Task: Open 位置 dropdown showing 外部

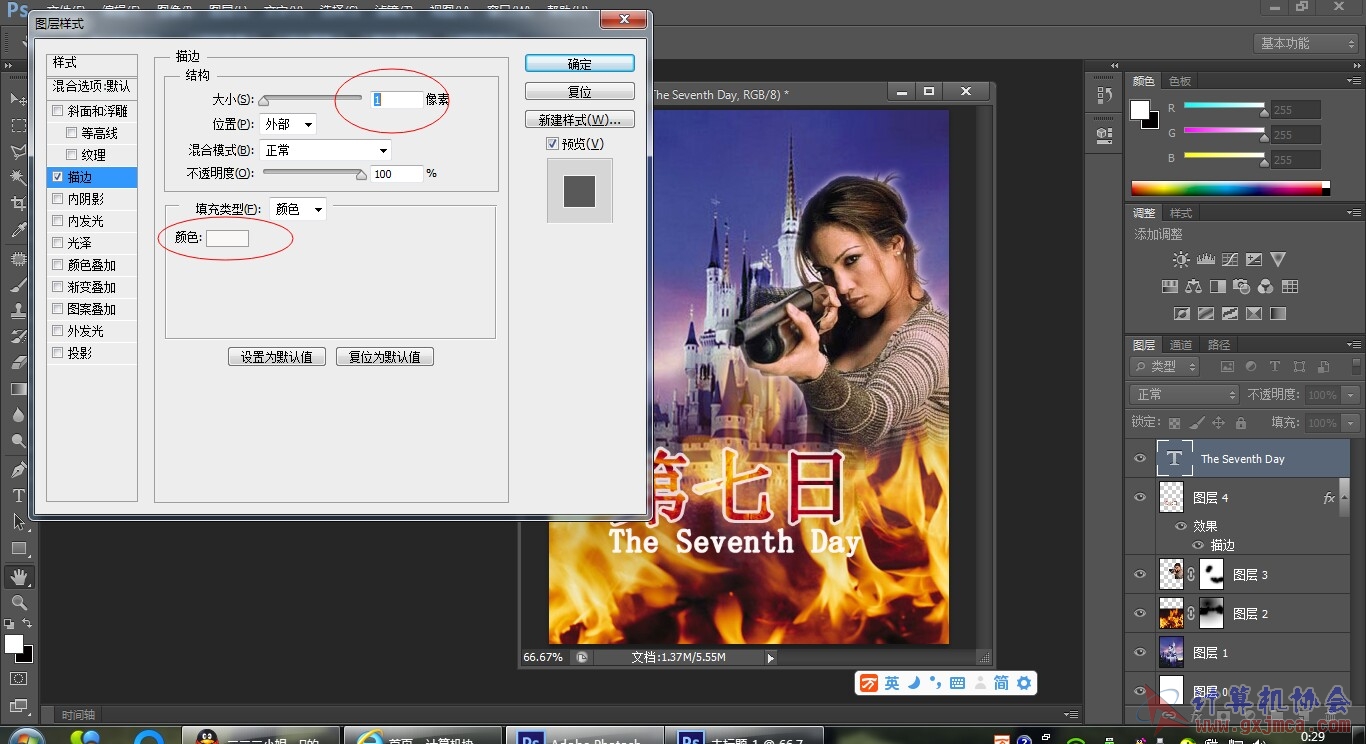Action: coord(288,124)
